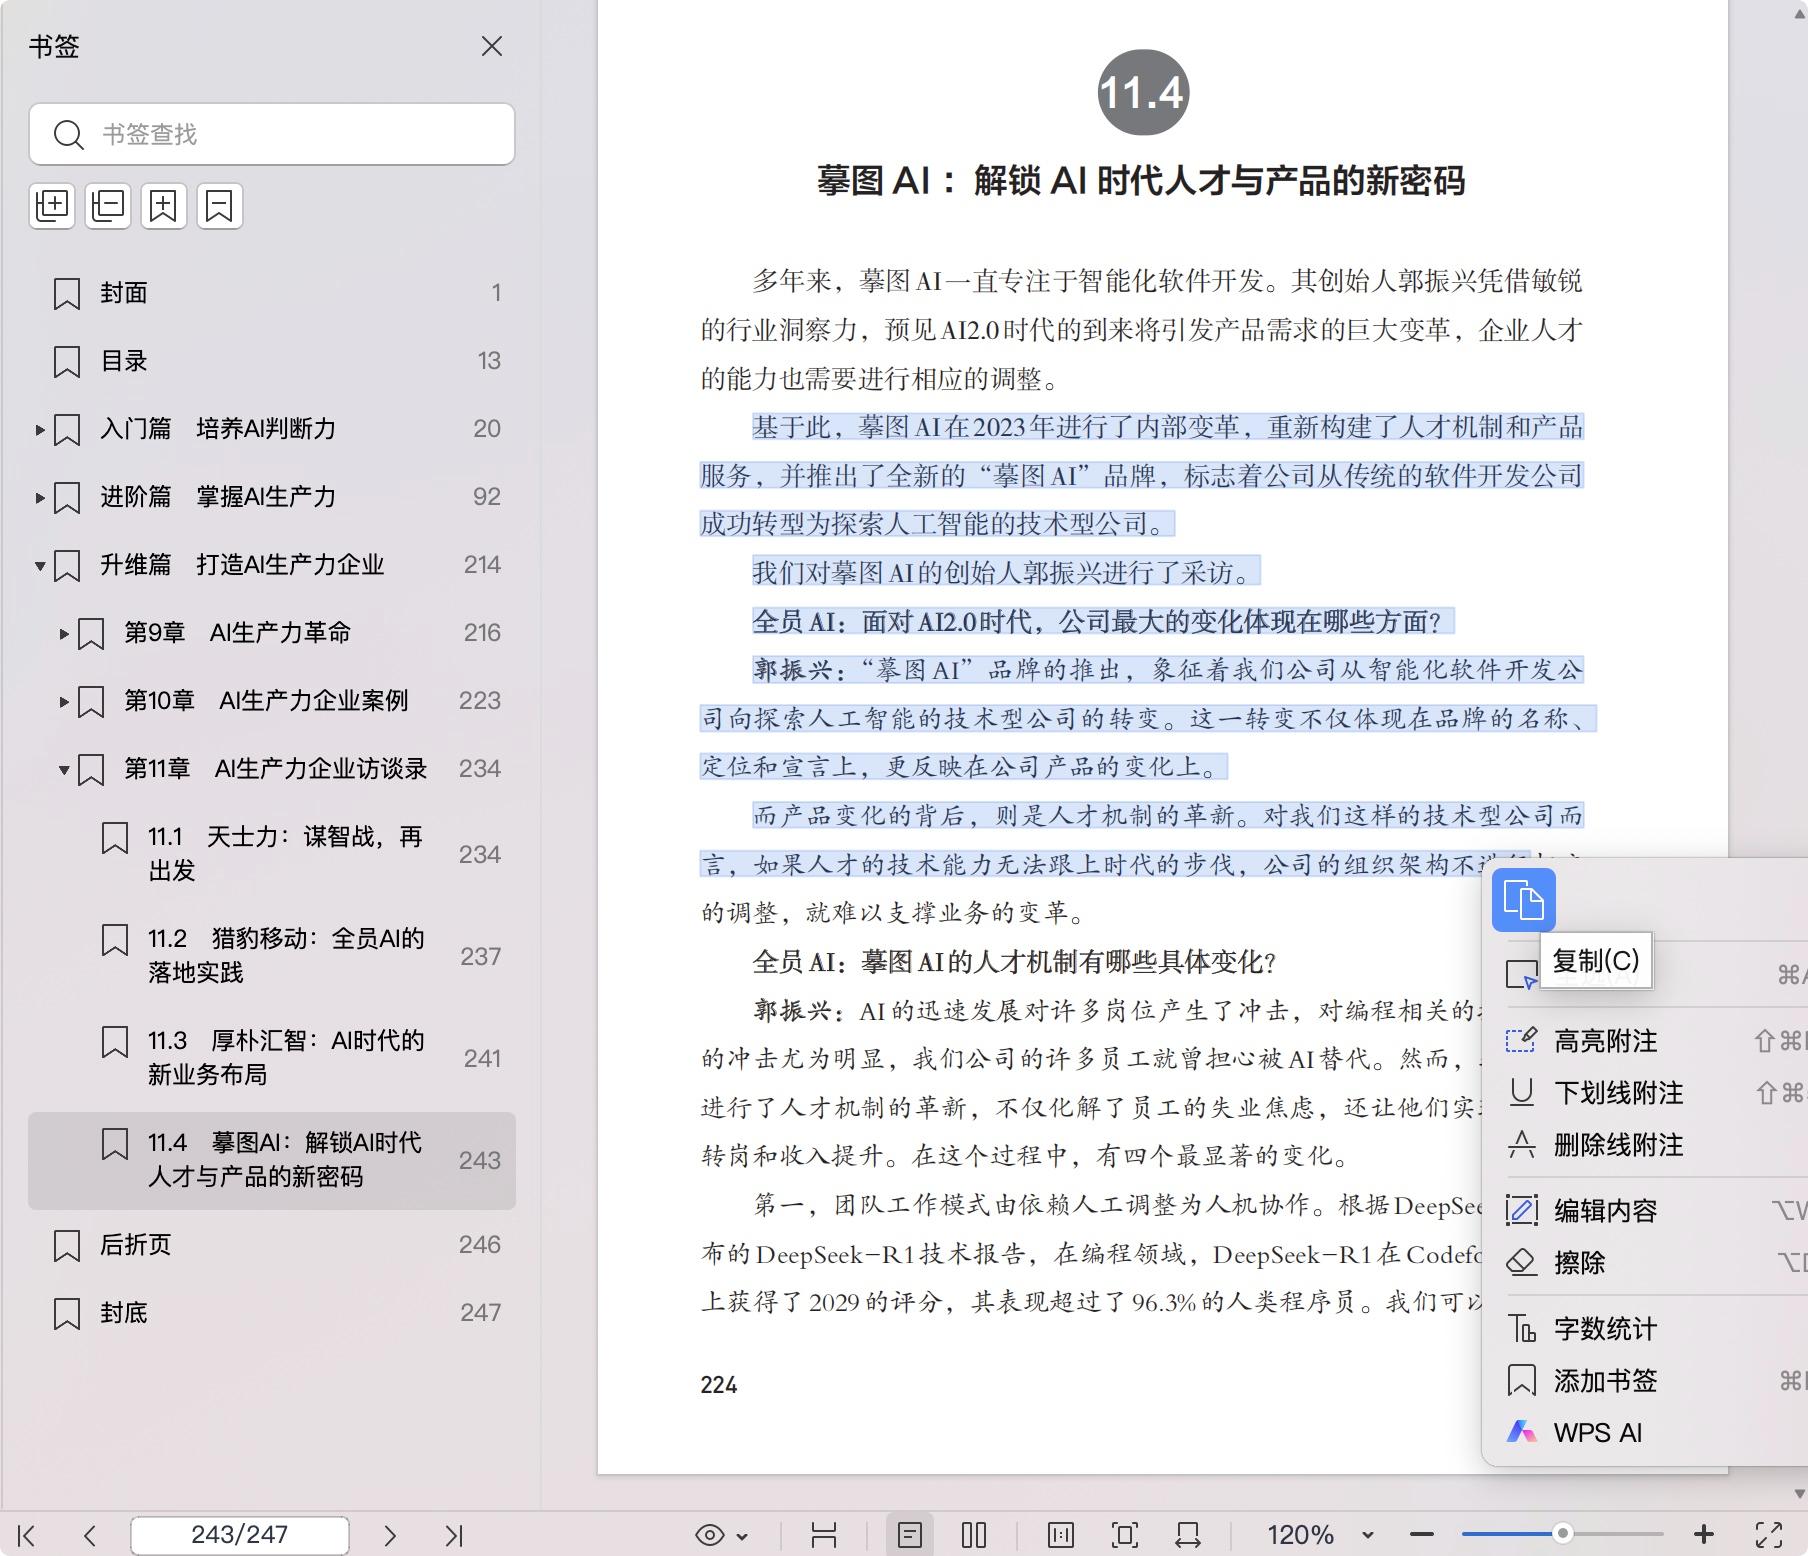Screen dimensions: 1808x1556
Task: Go to the previous page
Action: click(90, 1535)
